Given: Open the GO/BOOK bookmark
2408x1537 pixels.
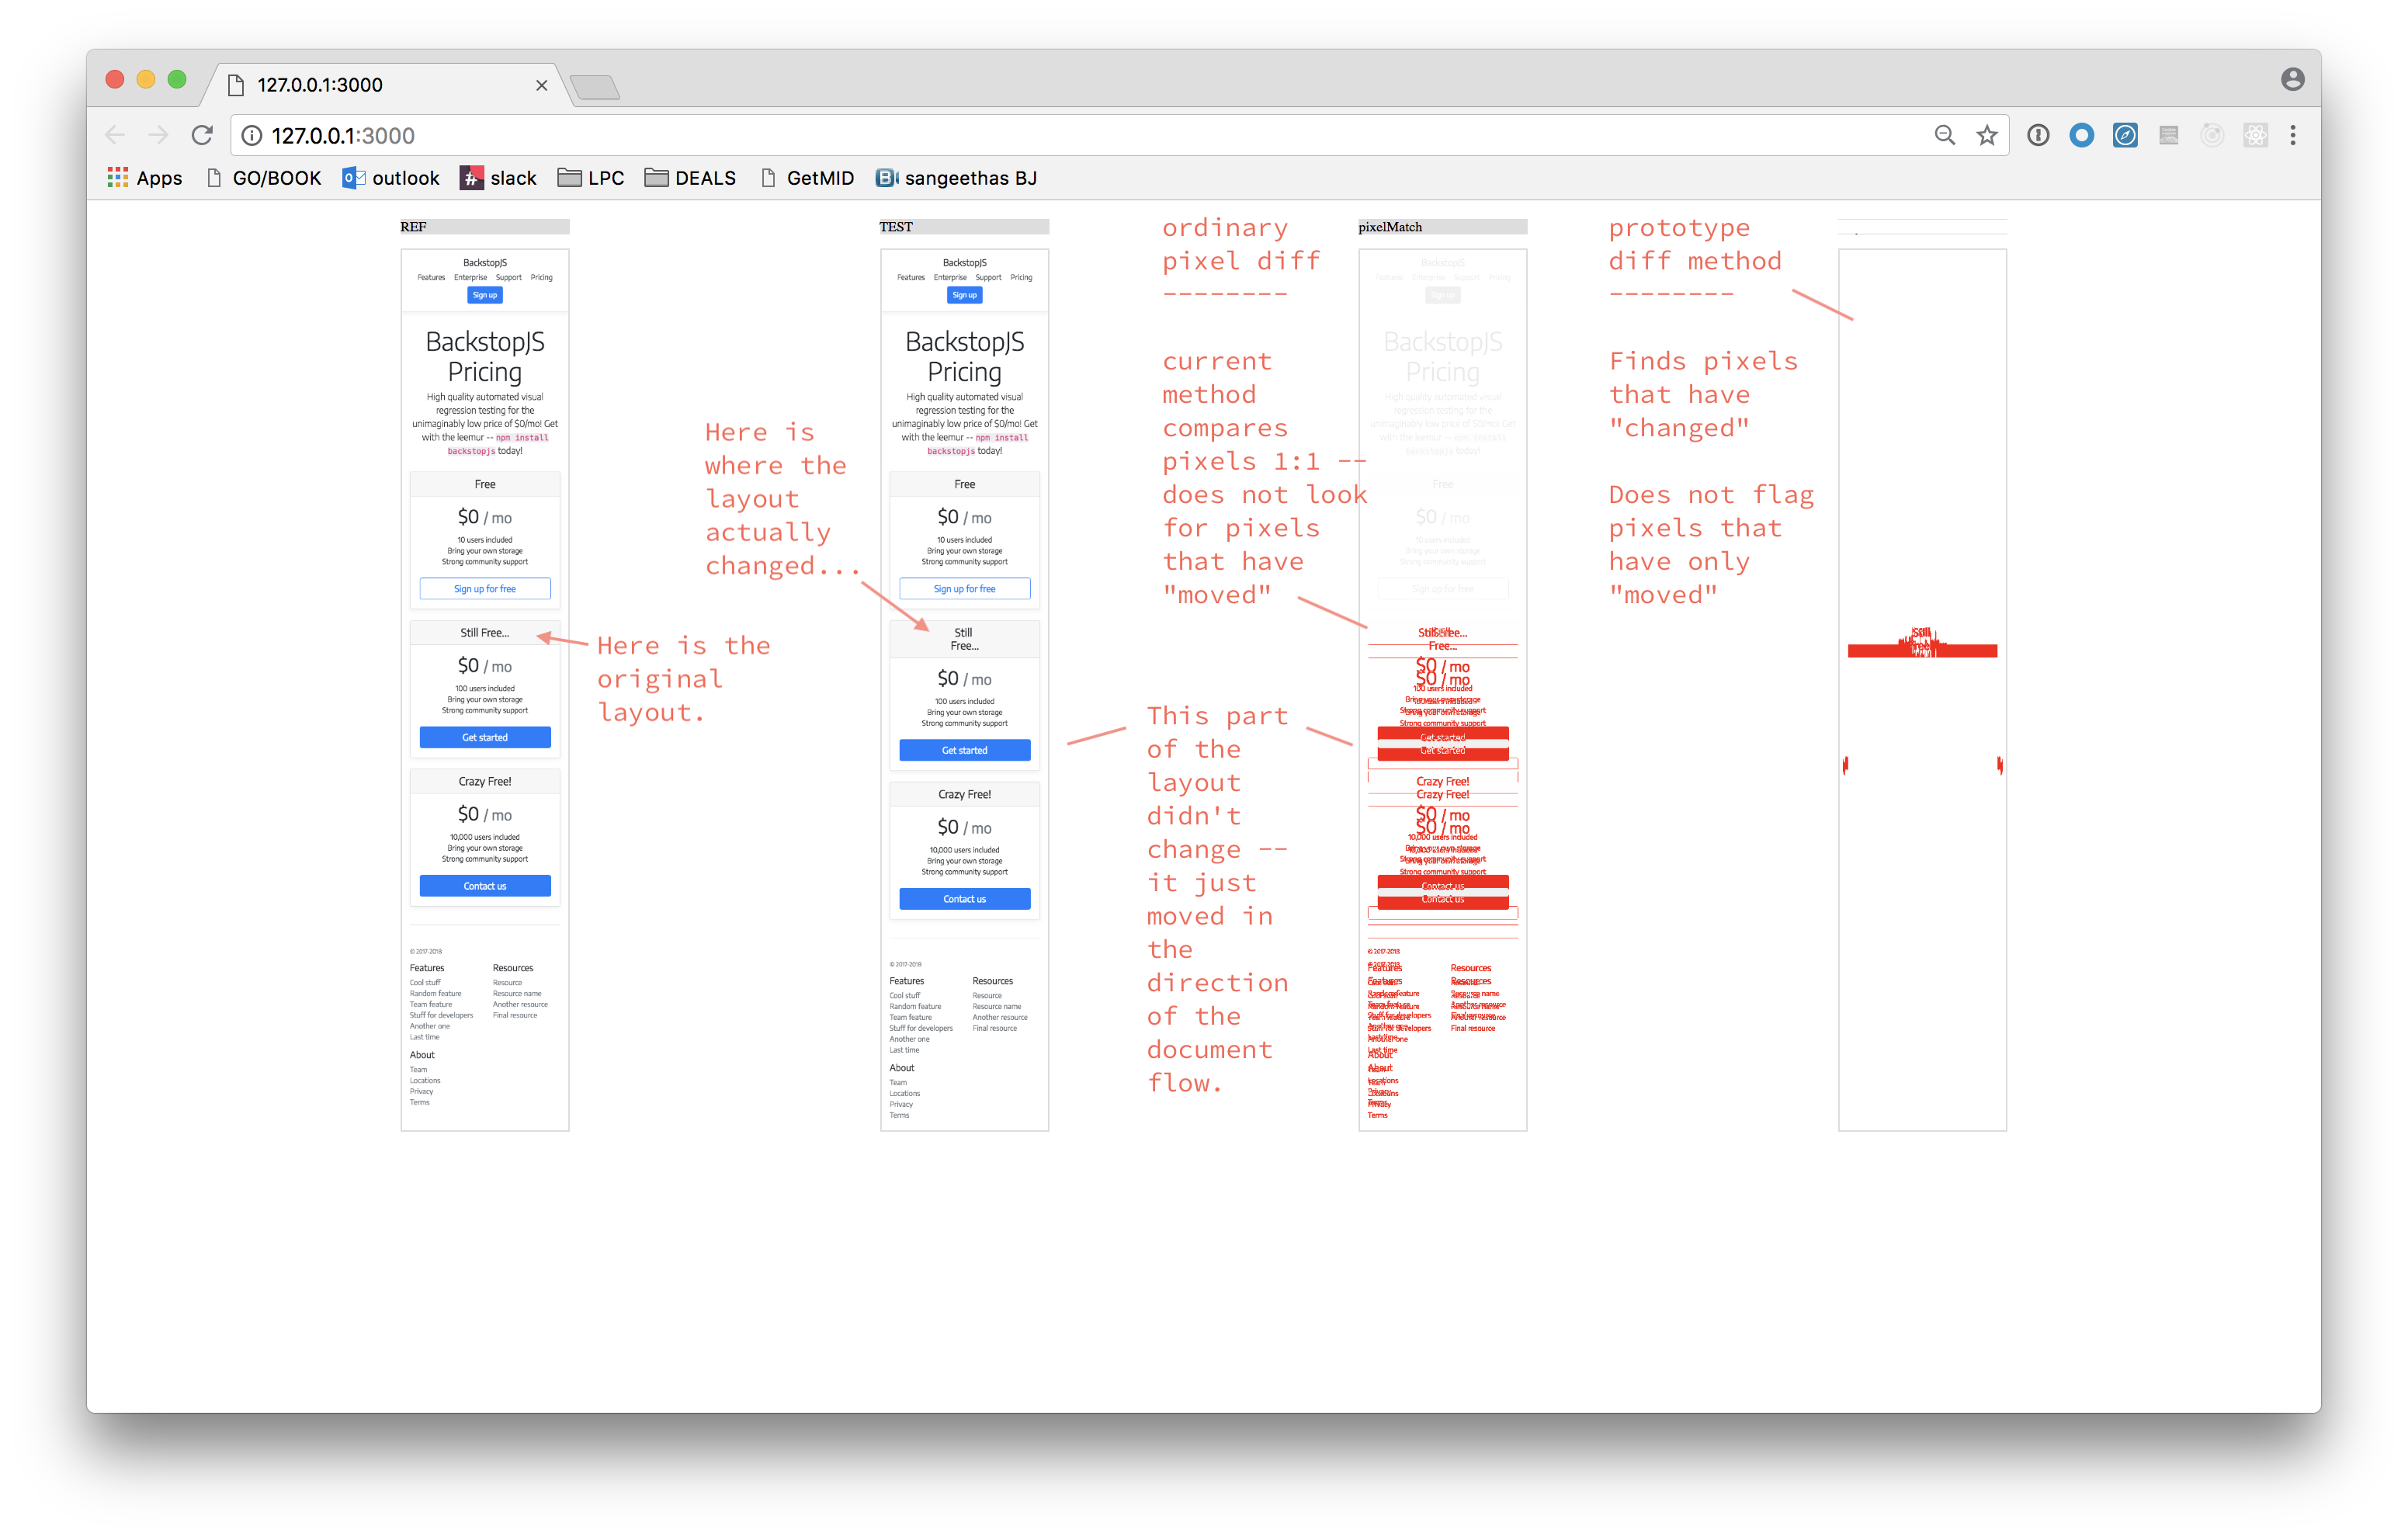Looking at the screenshot, I should pyautogui.click(x=263, y=178).
